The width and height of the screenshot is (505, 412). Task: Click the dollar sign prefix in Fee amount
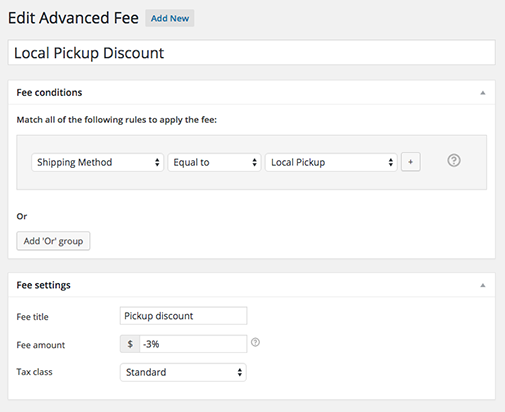[130, 344]
